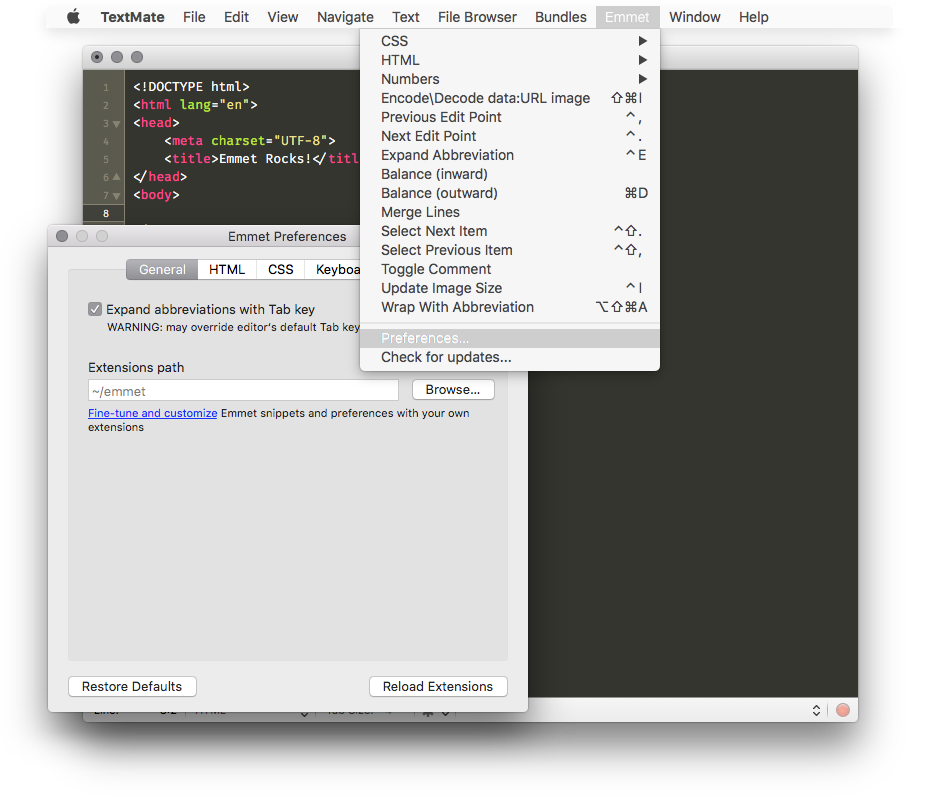Open the Text menu
Screen dimensions: 940x800
406,17
